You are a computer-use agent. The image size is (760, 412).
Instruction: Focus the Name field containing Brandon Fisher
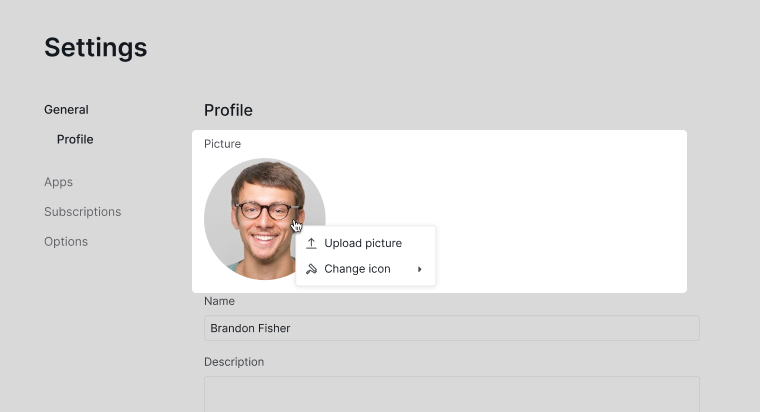[452, 328]
